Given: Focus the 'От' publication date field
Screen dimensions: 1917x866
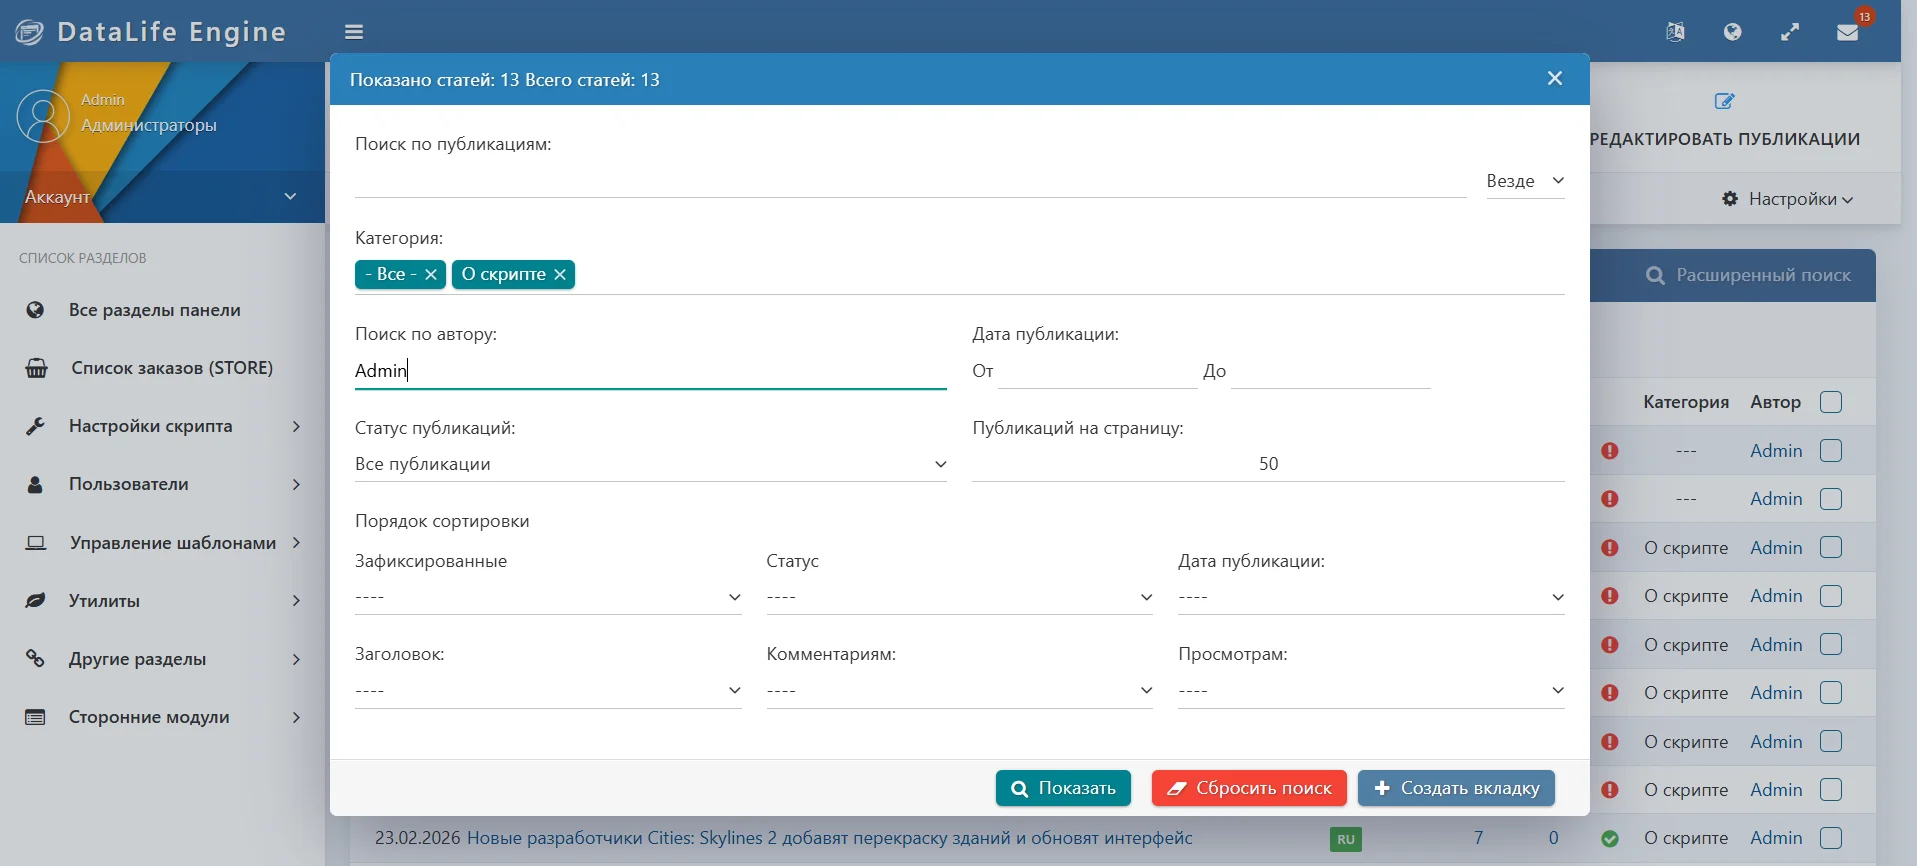Looking at the screenshot, I should [1097, 371].
